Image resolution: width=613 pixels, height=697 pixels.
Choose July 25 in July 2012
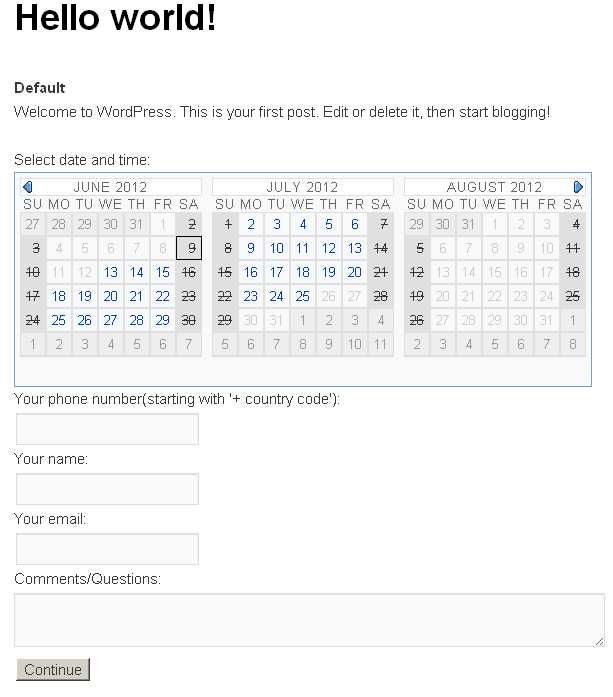[x=303, y=296]
